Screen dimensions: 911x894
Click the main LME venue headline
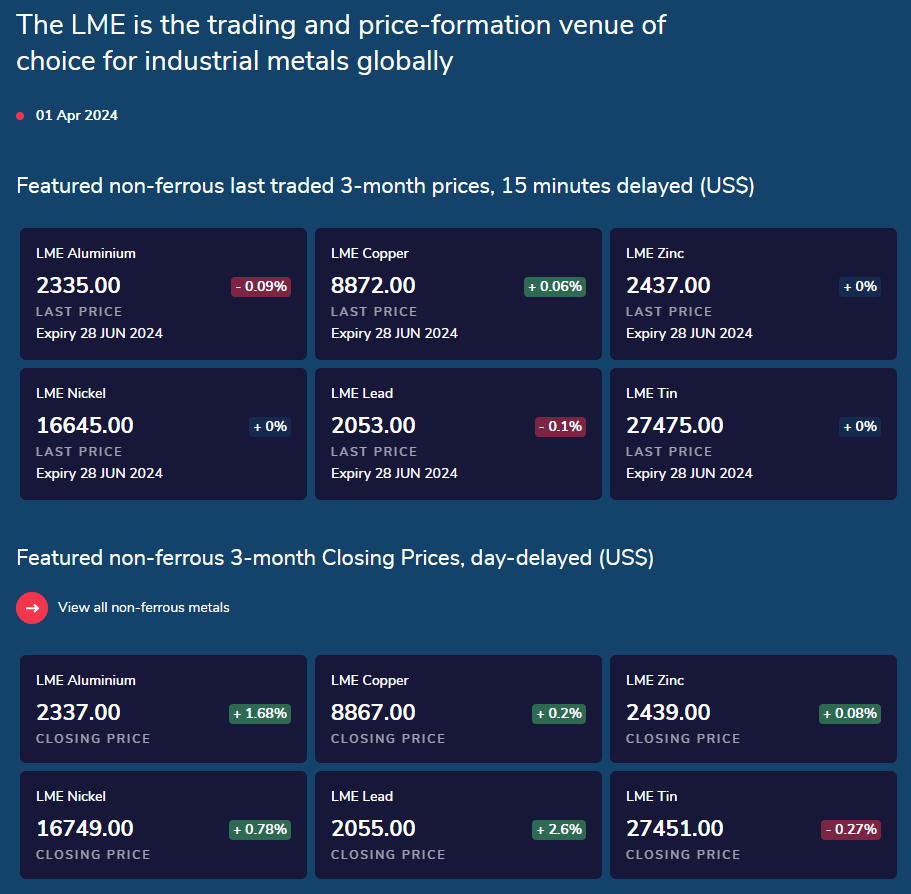[340, 43]
